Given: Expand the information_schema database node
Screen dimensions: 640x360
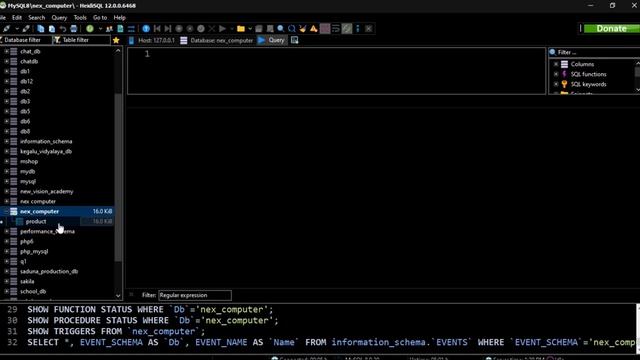Looking at the screenshot, I should point(7,141).
